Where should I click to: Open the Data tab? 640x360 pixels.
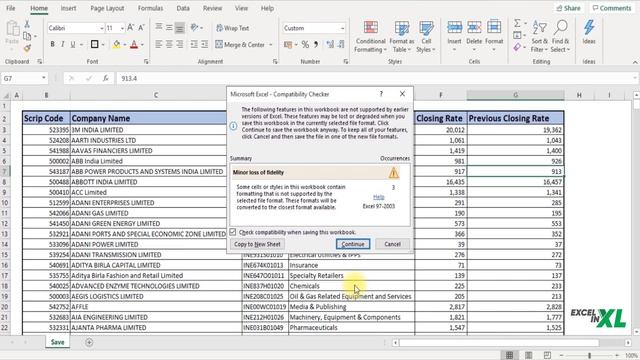point(183,8)
